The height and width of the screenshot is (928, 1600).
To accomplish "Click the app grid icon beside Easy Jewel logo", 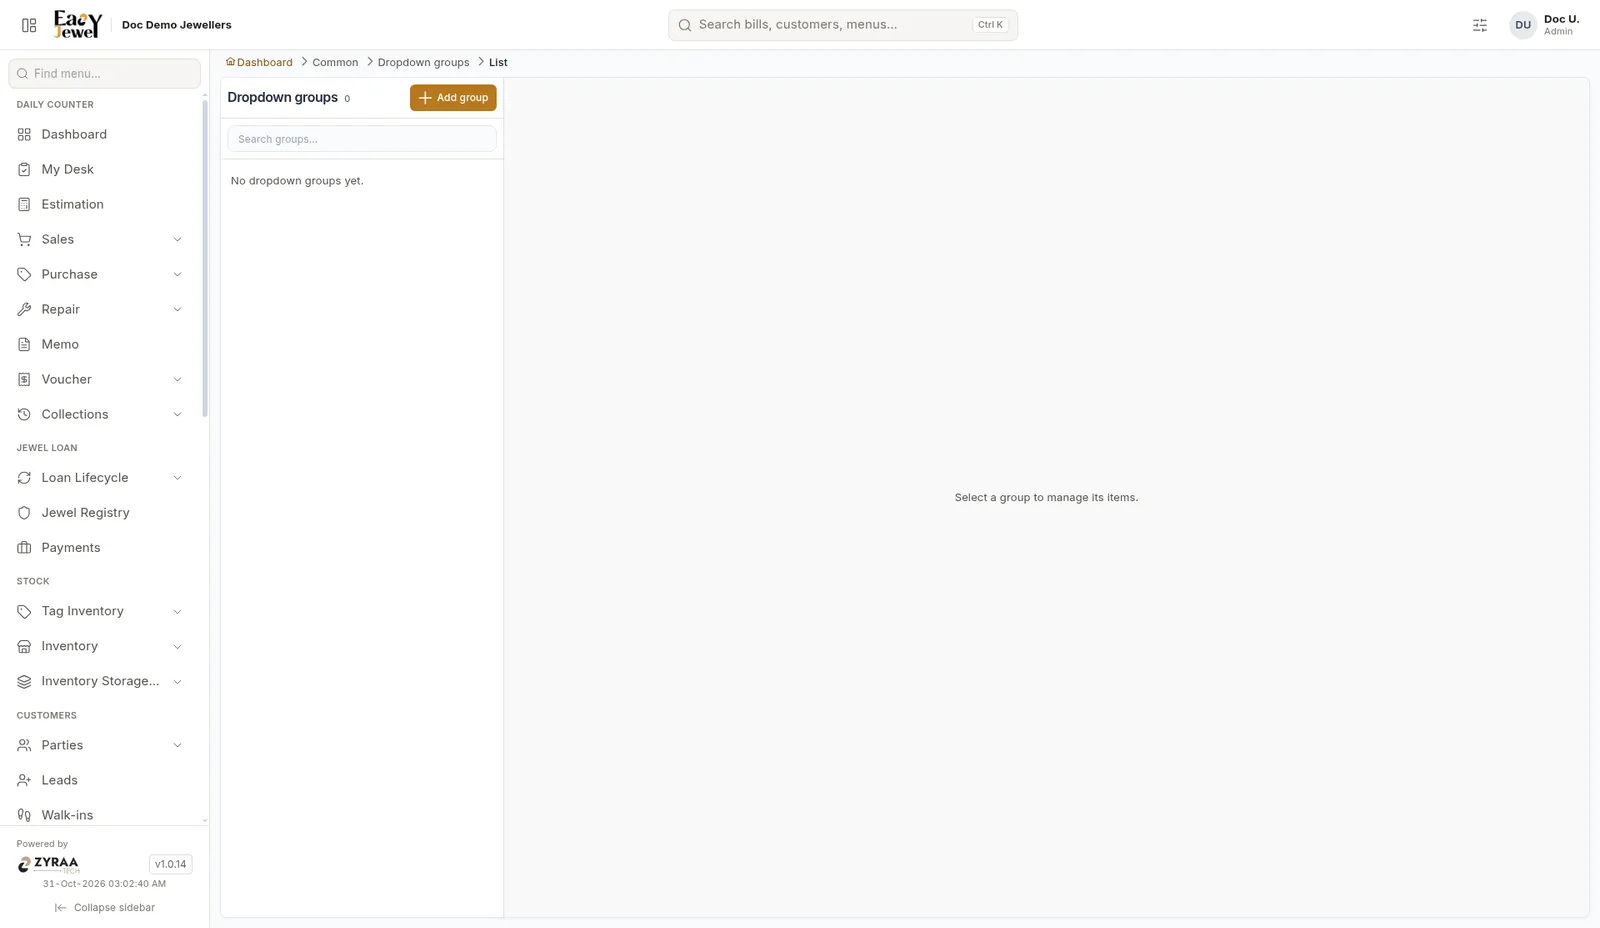I will (x=29, y=25).
